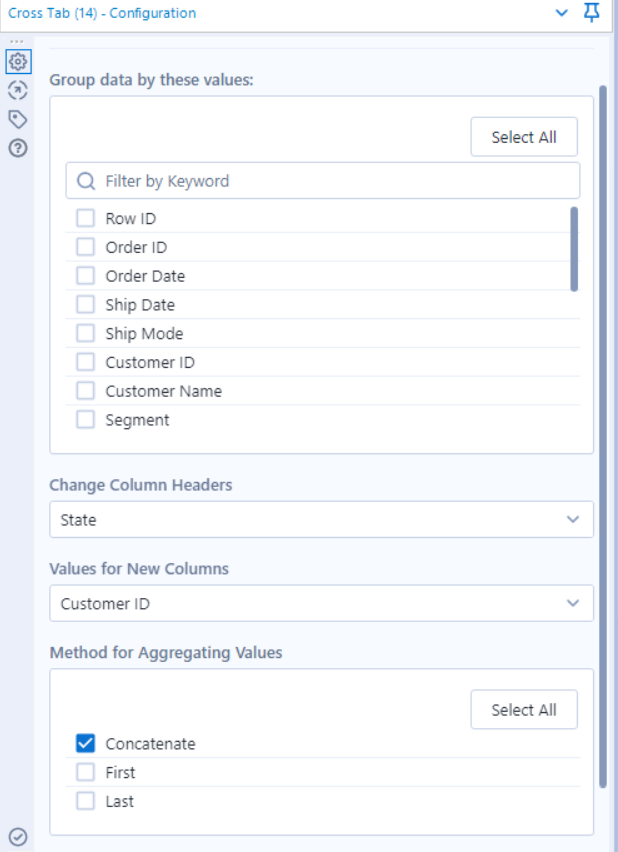Check the Row ID checkbox

85,218
